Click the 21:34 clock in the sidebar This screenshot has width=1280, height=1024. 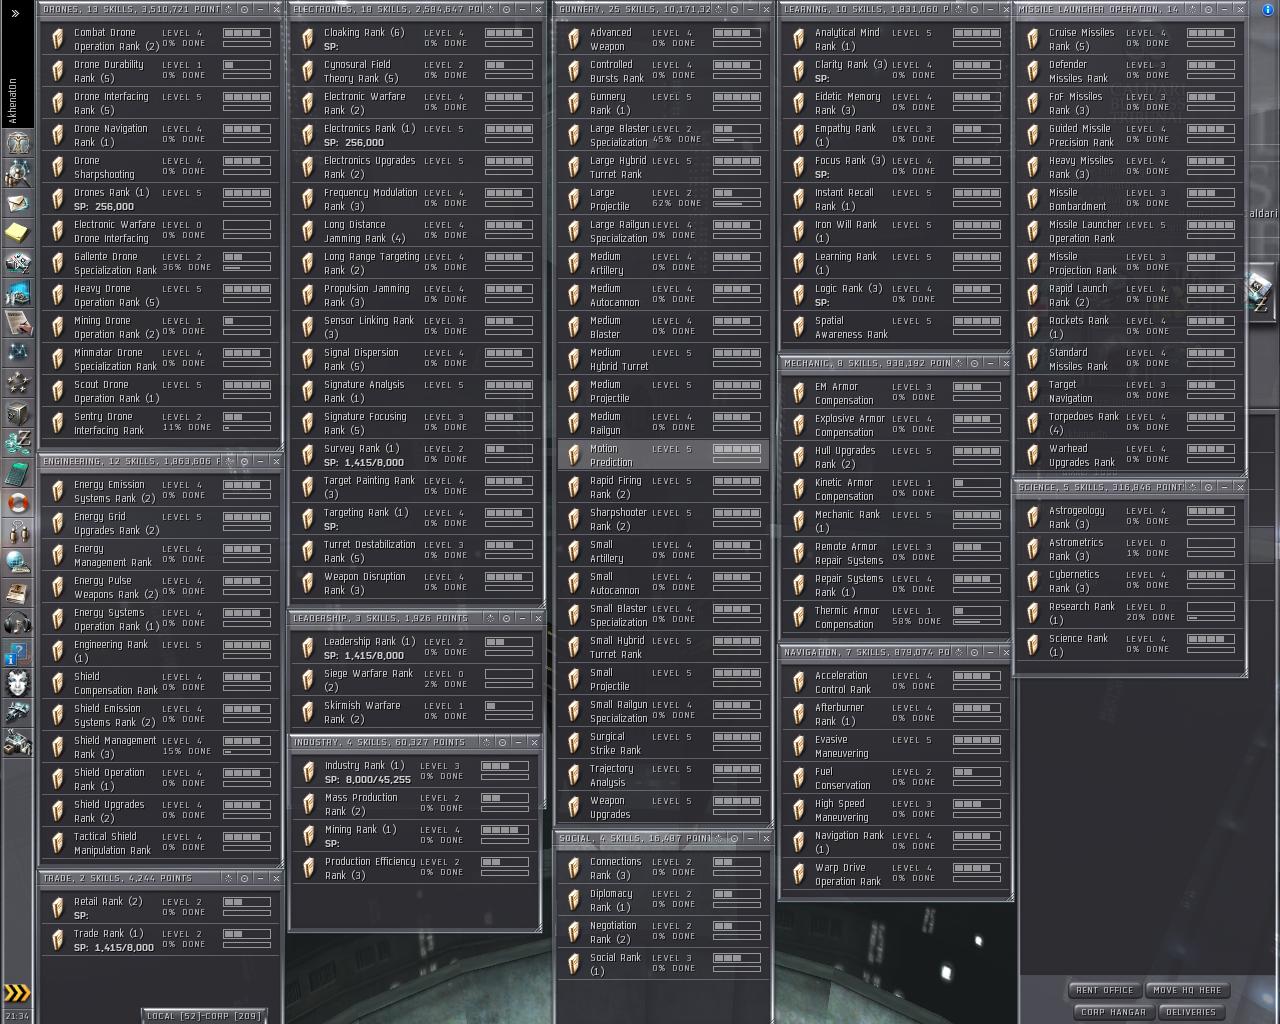point(17,1016)
